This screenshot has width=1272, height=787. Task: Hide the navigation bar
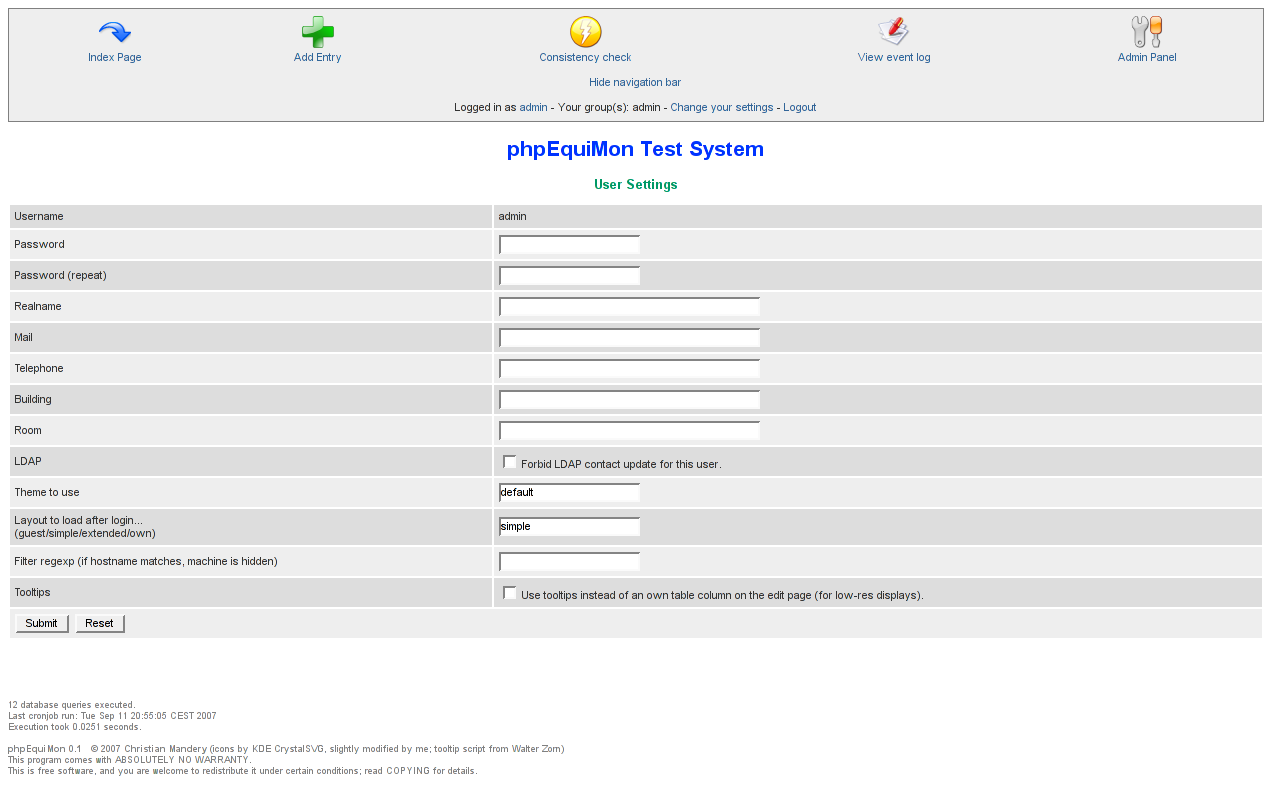(635, 82)
